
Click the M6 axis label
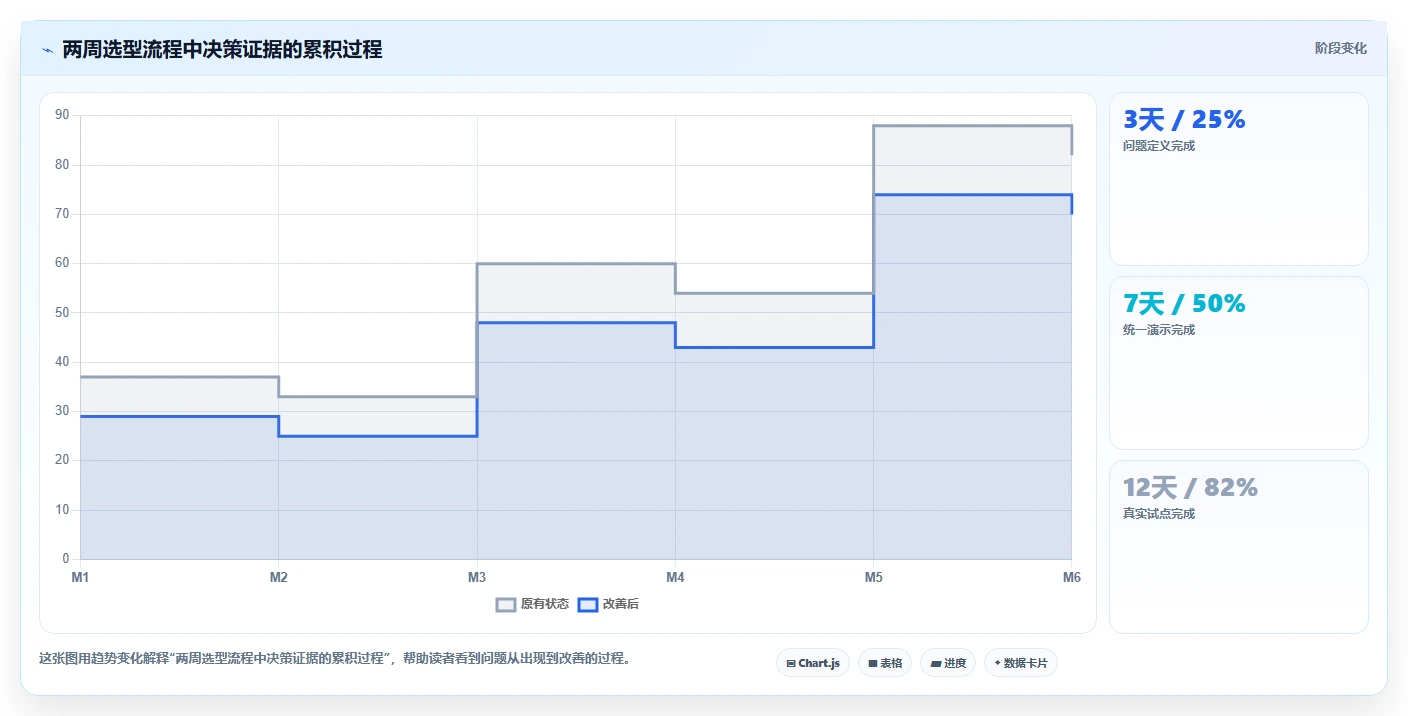pos(1071,577)
